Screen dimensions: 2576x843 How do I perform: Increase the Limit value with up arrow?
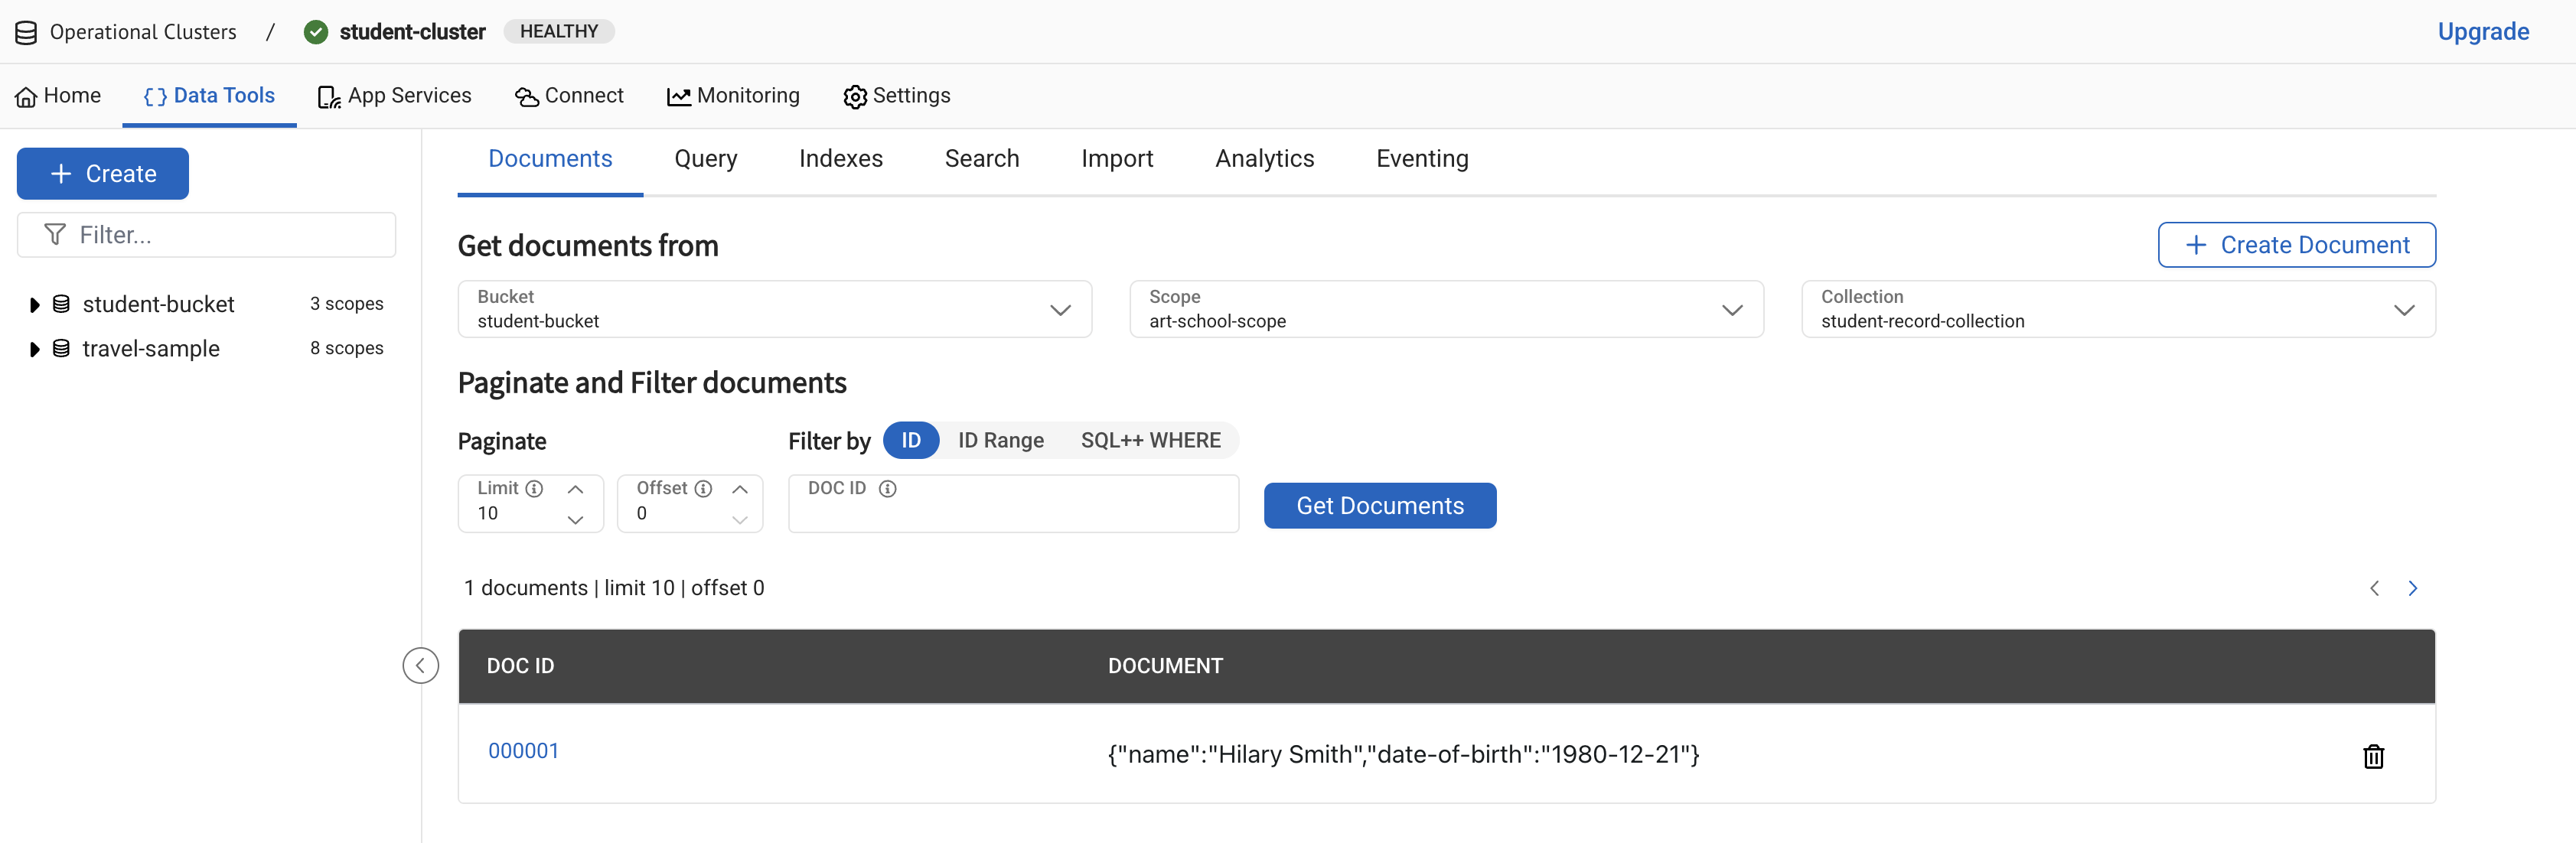[575, 489]
